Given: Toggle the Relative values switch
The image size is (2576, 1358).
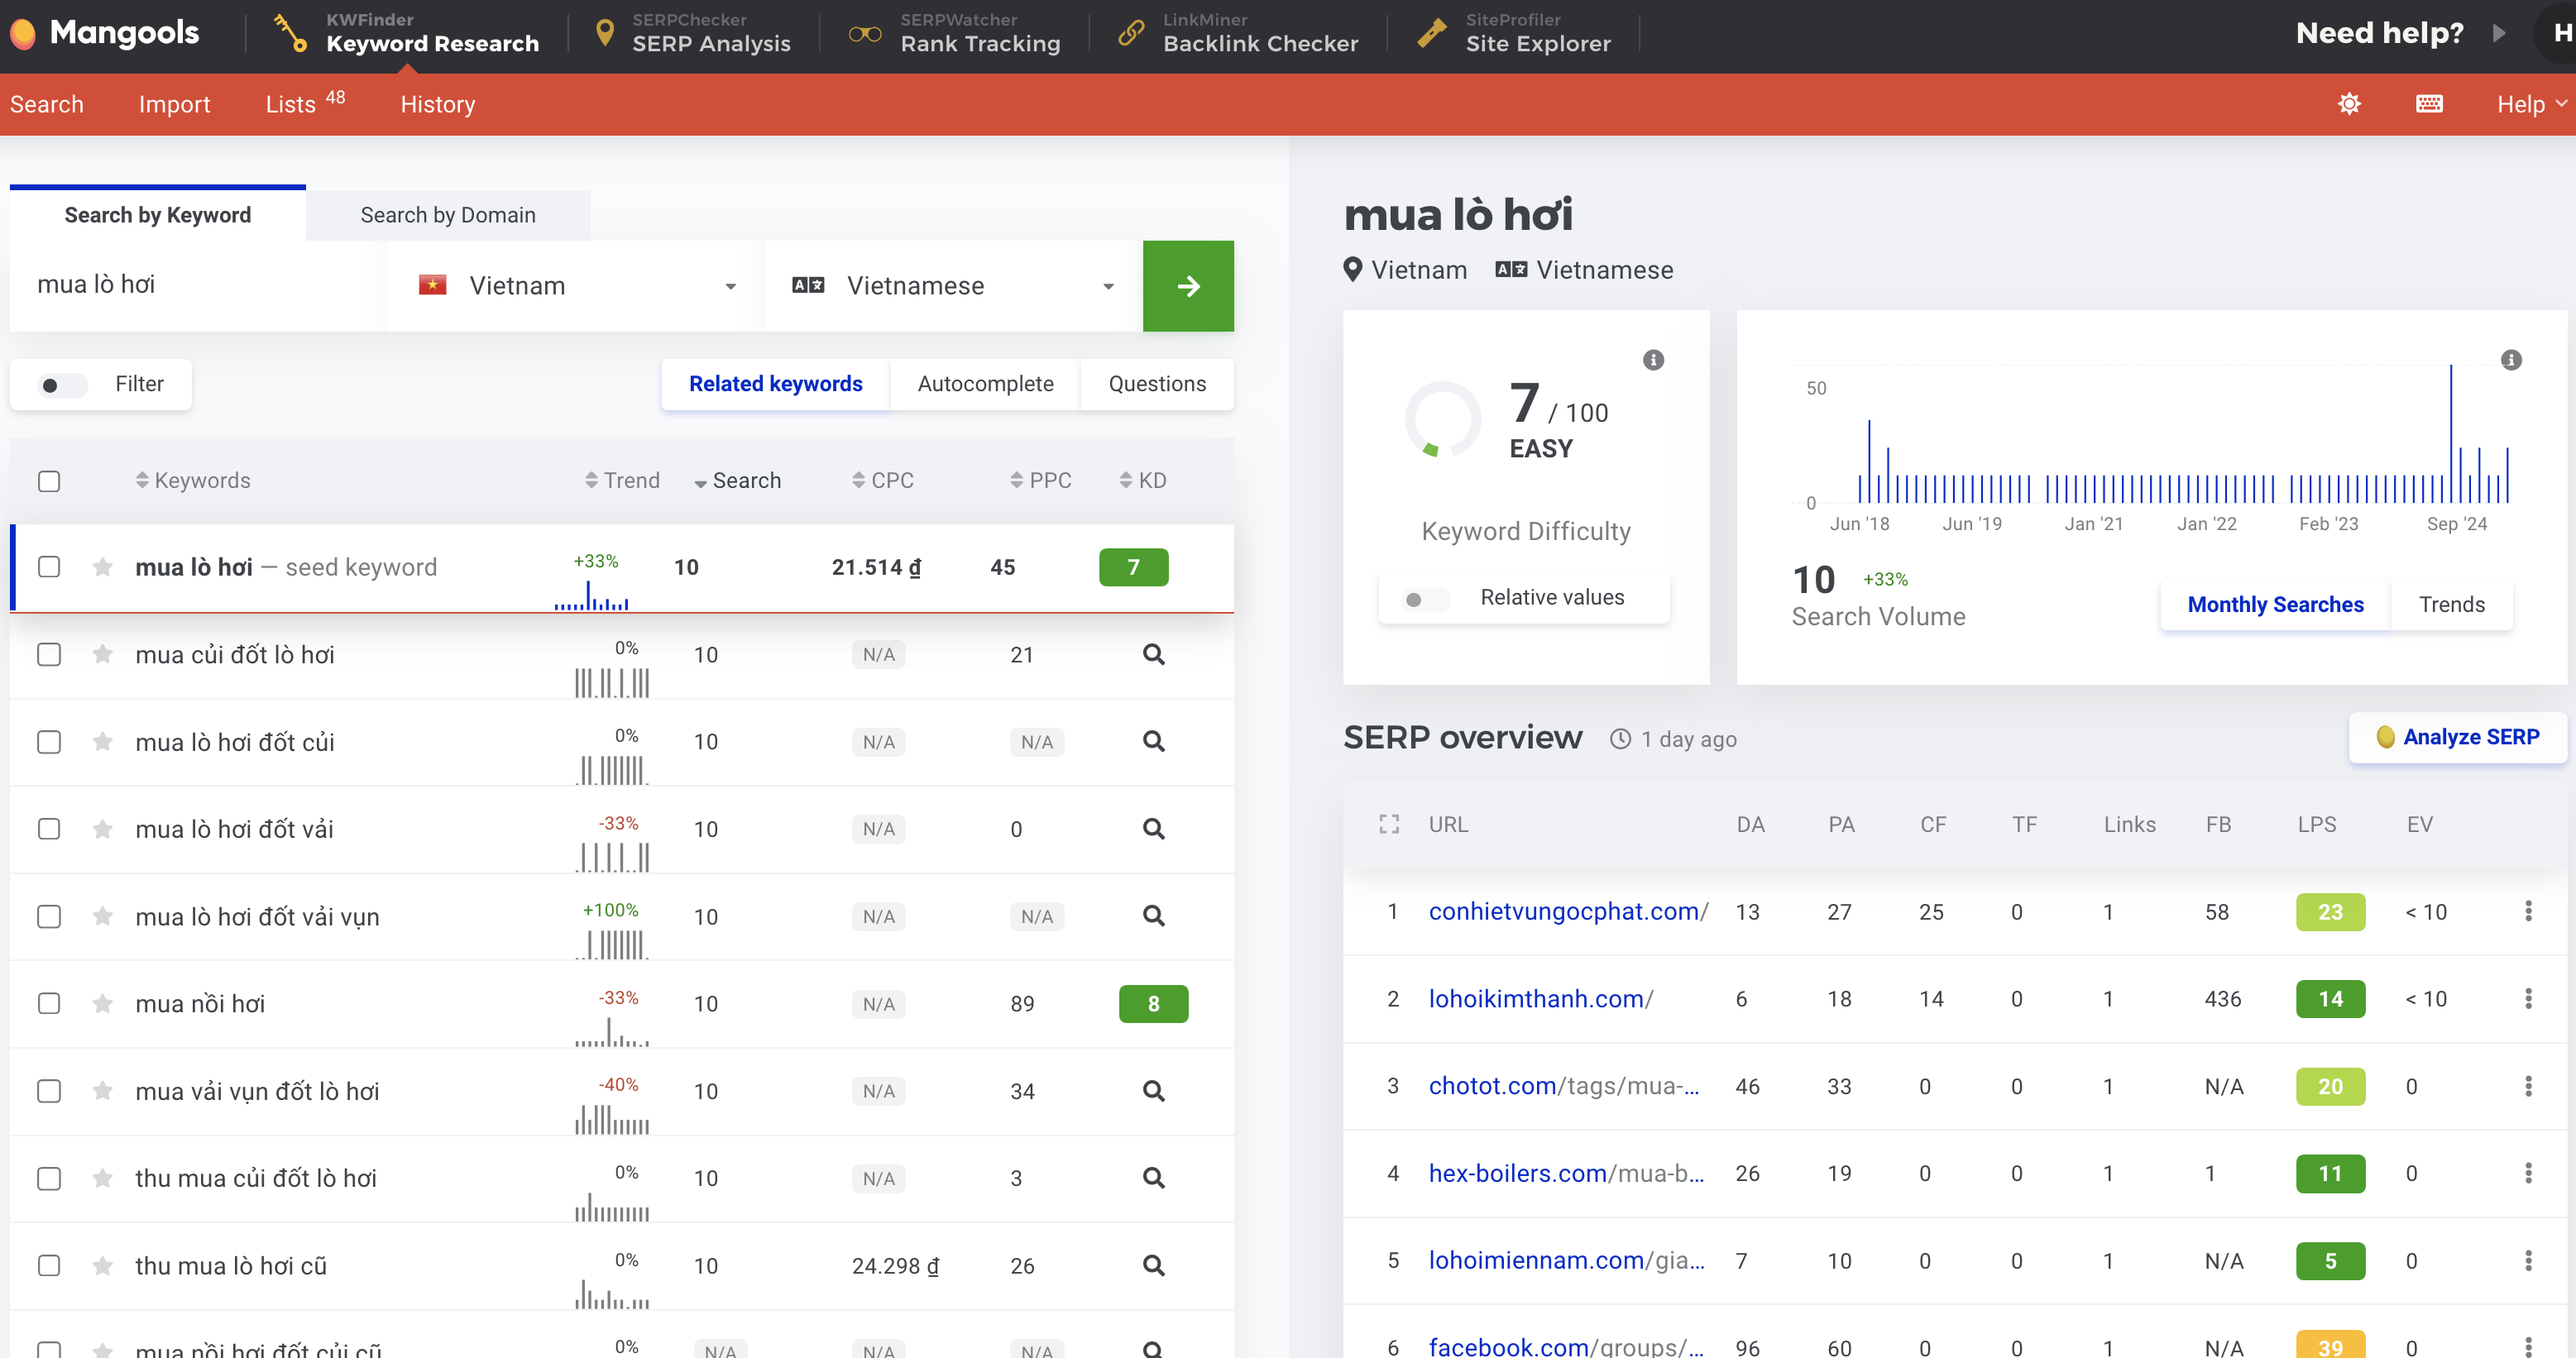Looking at the screenshot, I should pos(1426,599).
